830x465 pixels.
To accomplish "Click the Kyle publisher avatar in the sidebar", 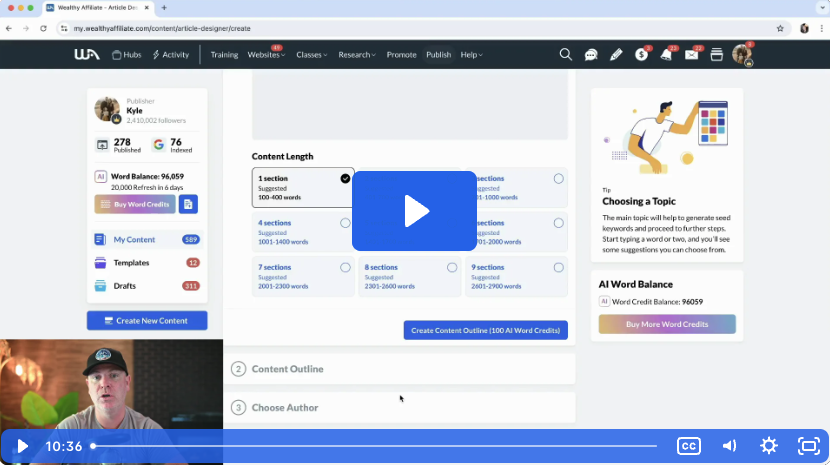I will [x=107, y=110].
